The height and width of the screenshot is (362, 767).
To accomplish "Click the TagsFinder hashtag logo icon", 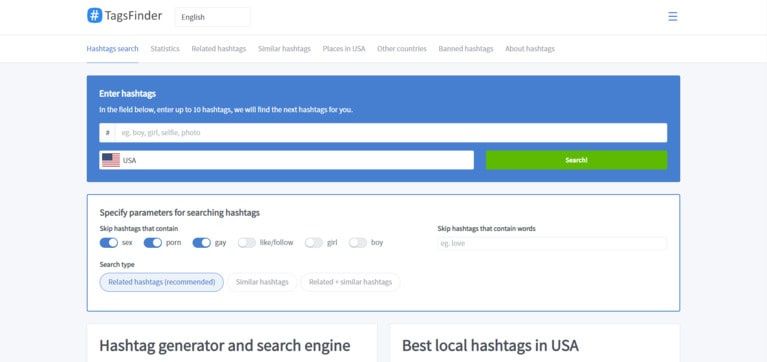I will tap(94, 16).
